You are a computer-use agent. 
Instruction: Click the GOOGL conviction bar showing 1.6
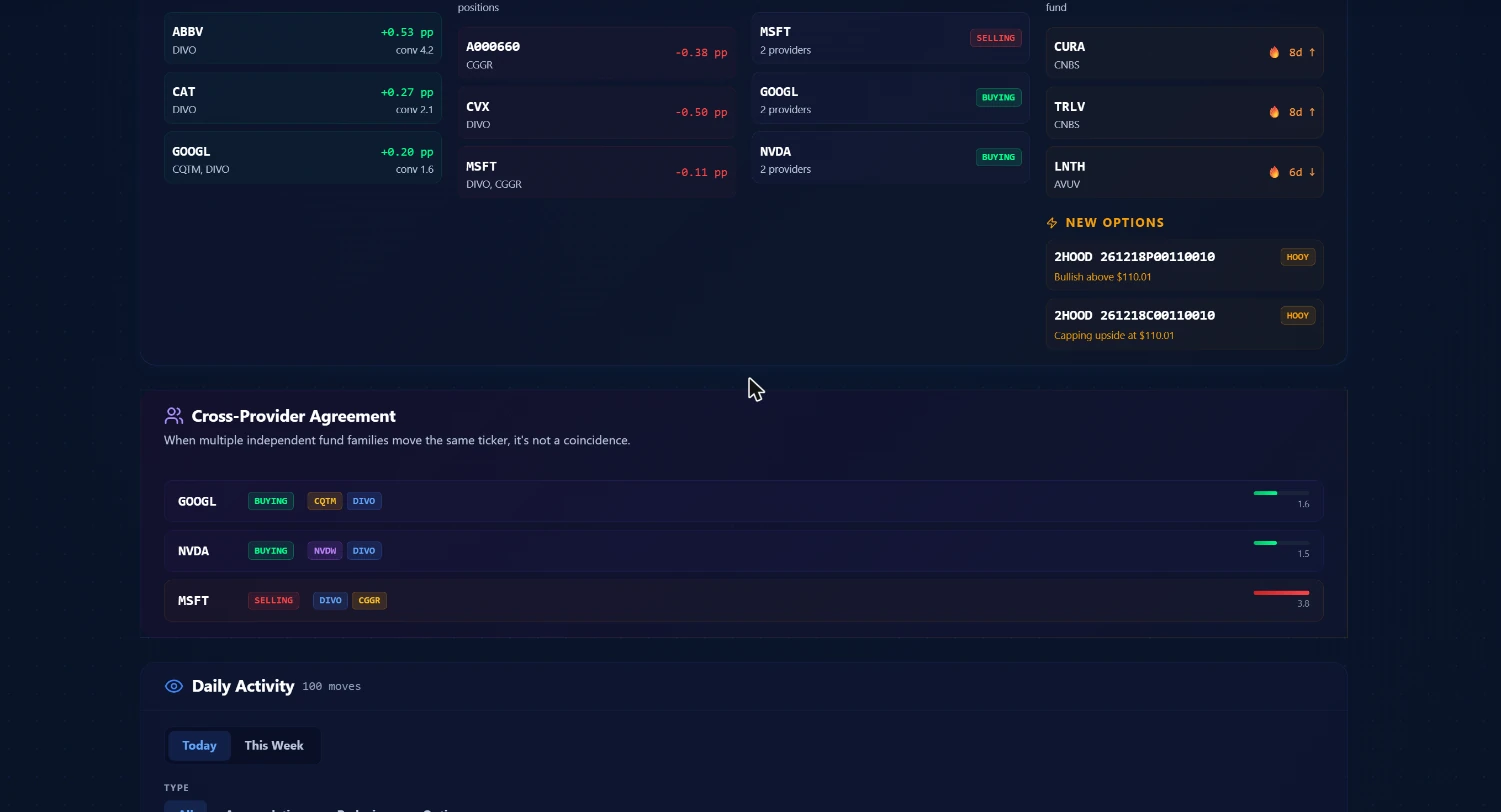(1281, 493)
